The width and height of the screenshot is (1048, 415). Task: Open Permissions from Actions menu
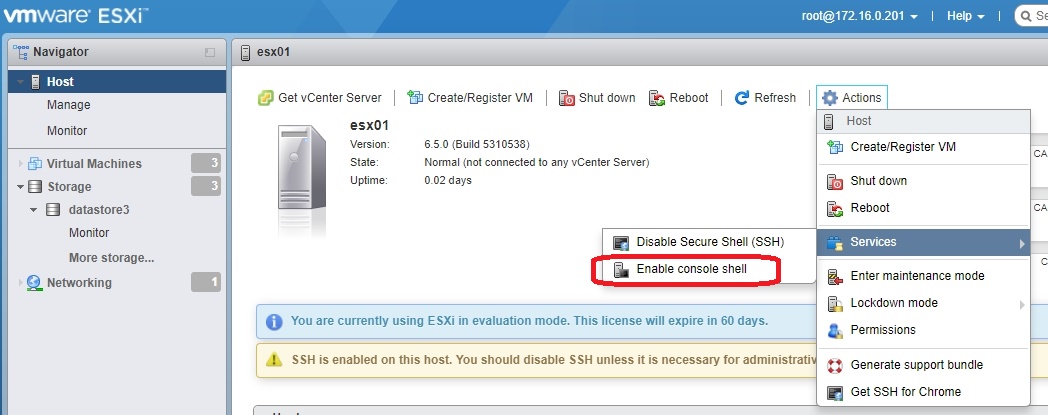click(x=882, y=330)
